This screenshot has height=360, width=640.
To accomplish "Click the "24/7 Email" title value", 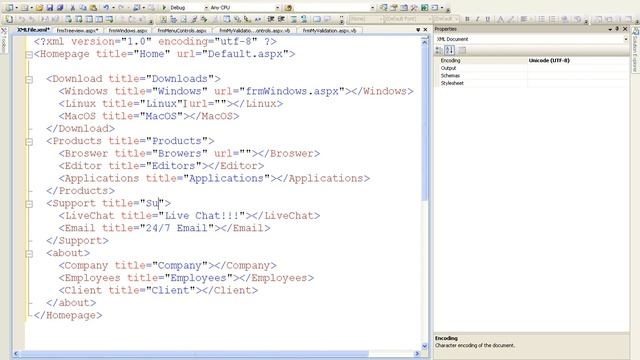I will [x=177, y=228].
